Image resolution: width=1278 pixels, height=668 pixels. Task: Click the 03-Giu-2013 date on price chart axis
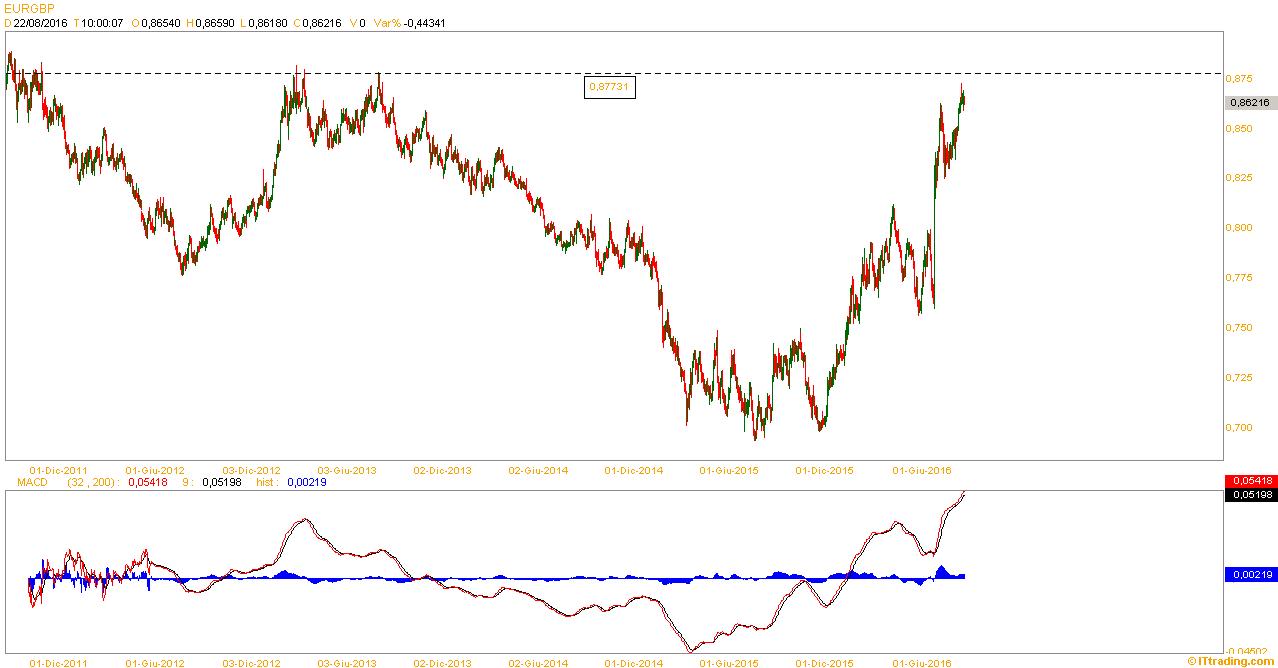click(x=347, y=470)
